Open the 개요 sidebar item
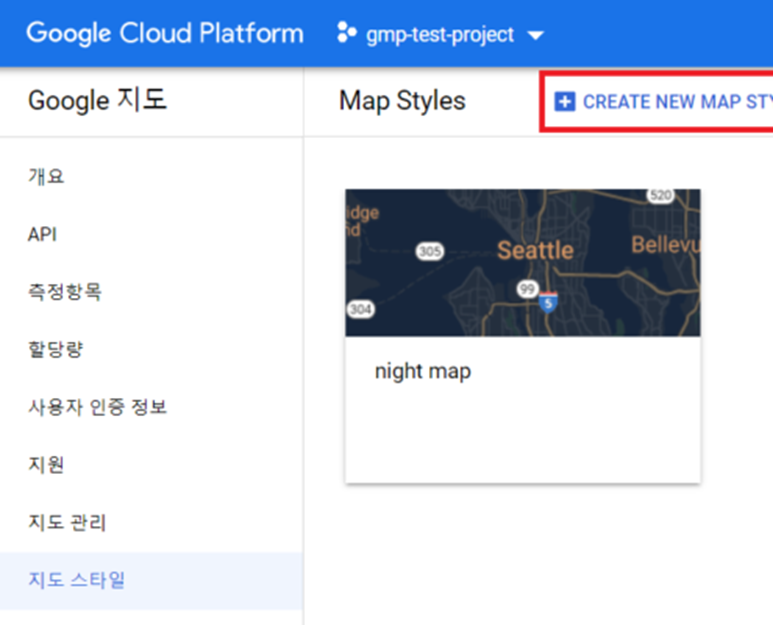This screenshot has width=773, height=625. coord(46,176)
